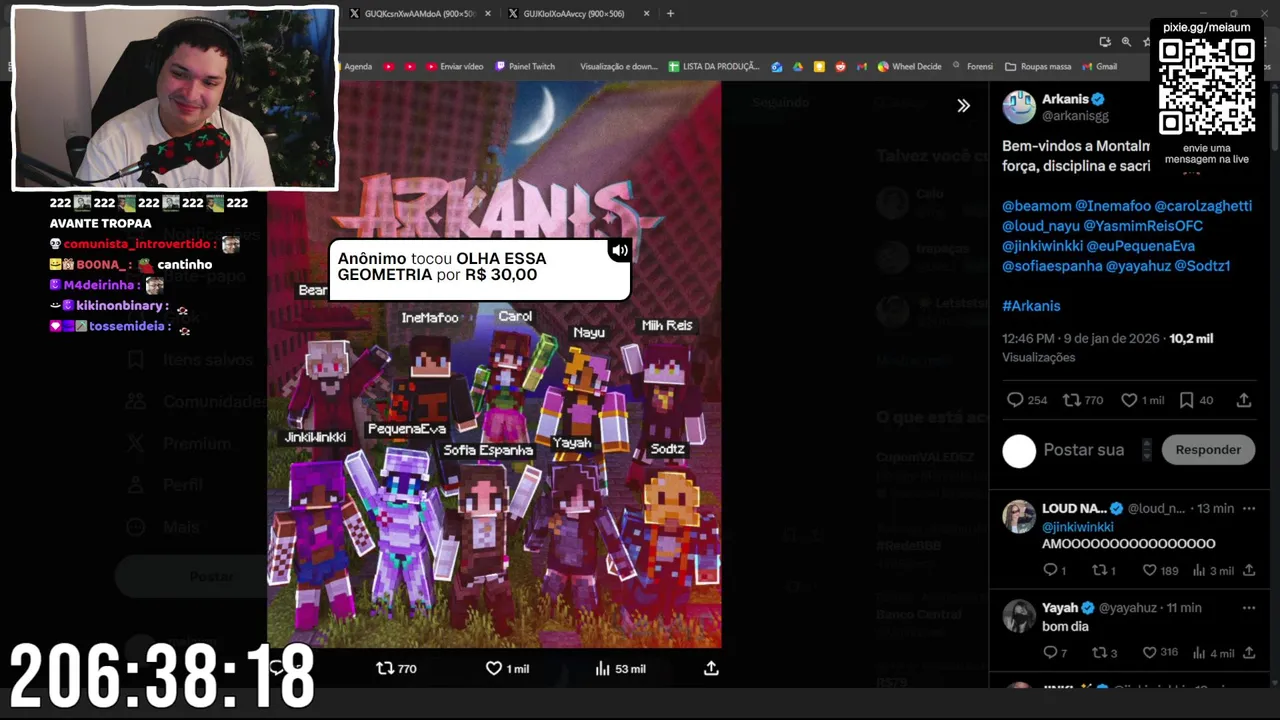The height and width of the screenshot is (720, 1280).
Task: Open Yayah's avatar in replies
Action: point(1019,616)
